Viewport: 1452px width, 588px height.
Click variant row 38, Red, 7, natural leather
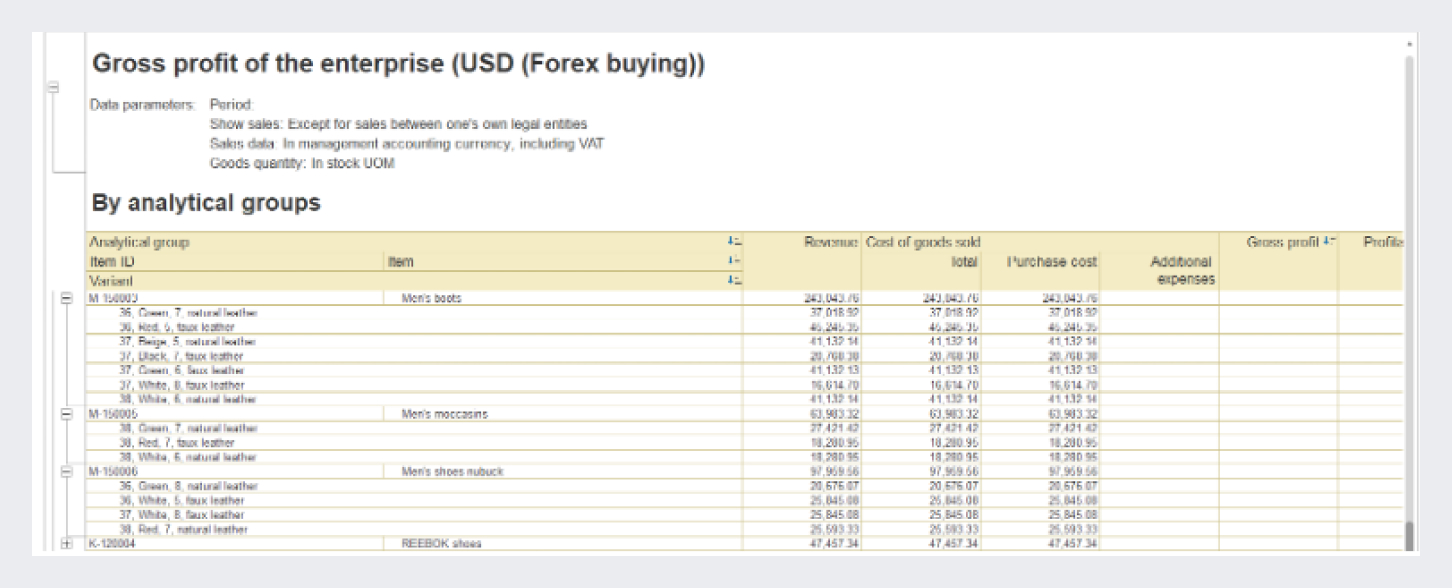(x=183, y=529)
